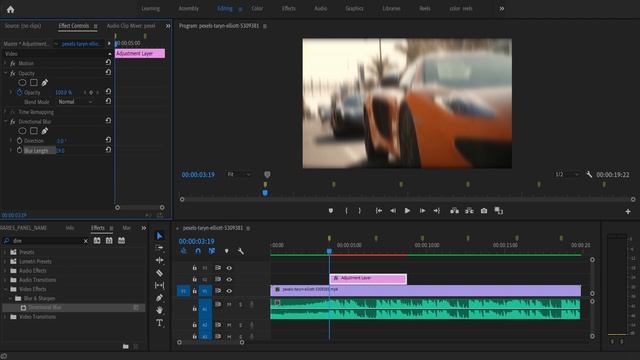The width and height of the screenshot is (640, 360).
Task: Open comparison view button
Action: [x=499, y=211]
